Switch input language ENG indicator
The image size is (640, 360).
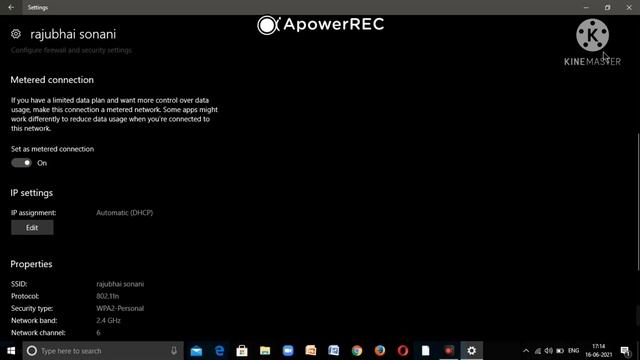point(573,351)
